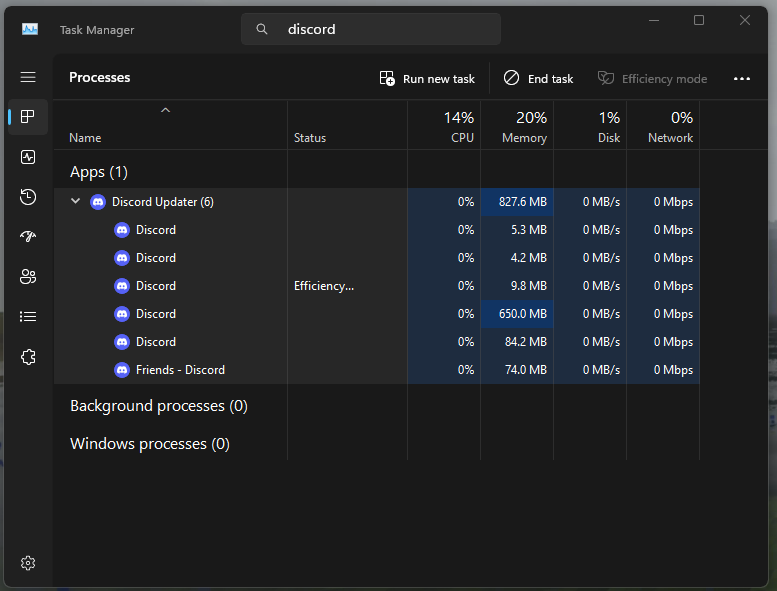Click icon of Discord process using 4.2 MB

coord(122,258)
